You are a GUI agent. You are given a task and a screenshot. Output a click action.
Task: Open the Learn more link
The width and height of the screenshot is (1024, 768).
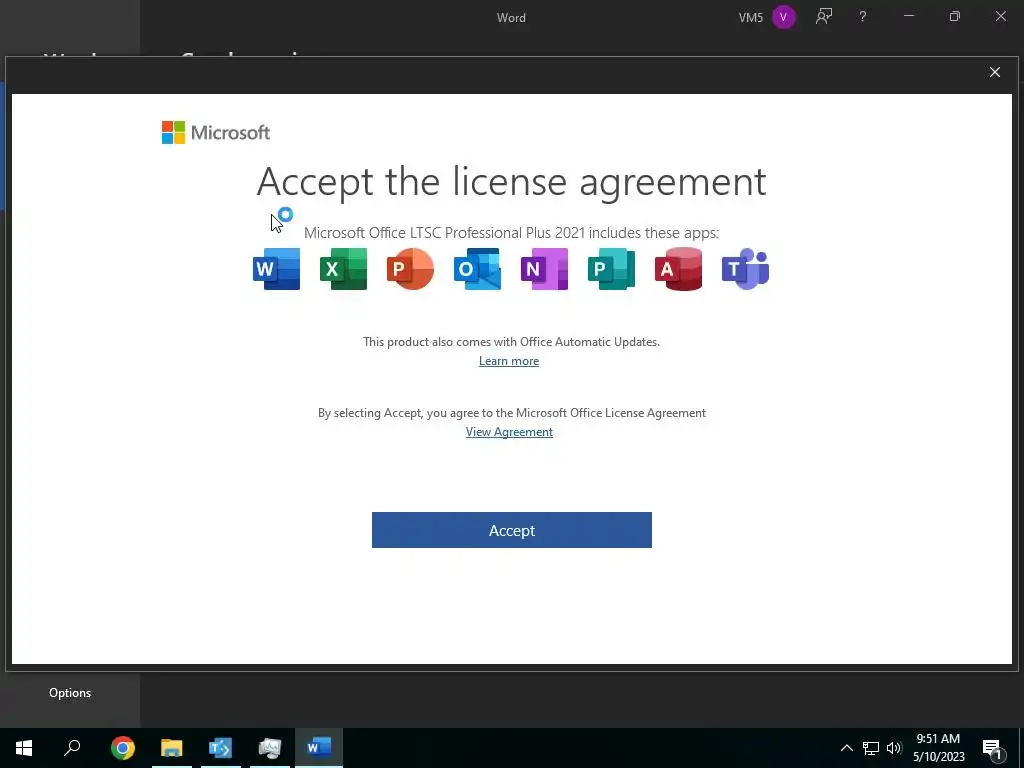509,360
